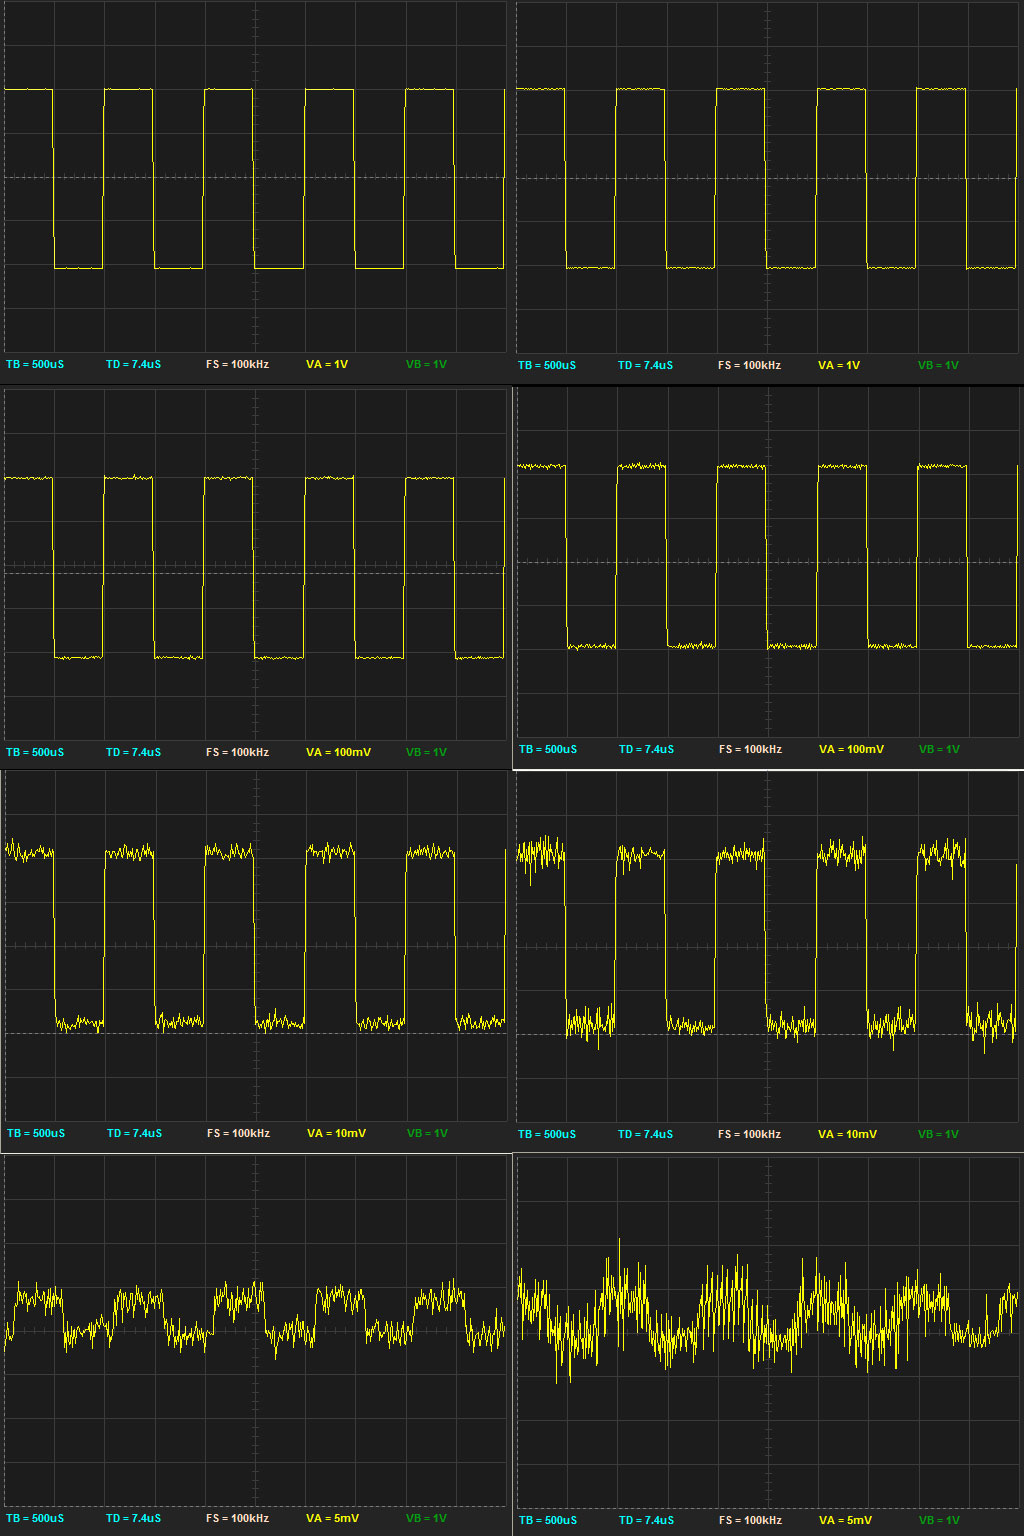
Task: Click FS = 100kHz in right VA = 100mV panel
Action: [x=750, y=749]
